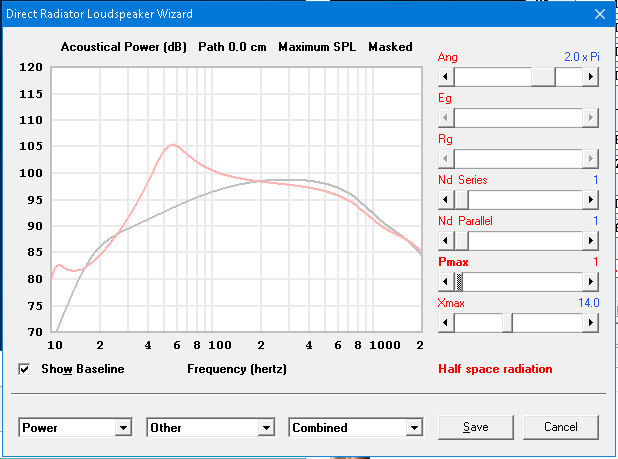Click the Xmax value 14.0
Viewport: 618px width, 459px height.
click(588, 303)
